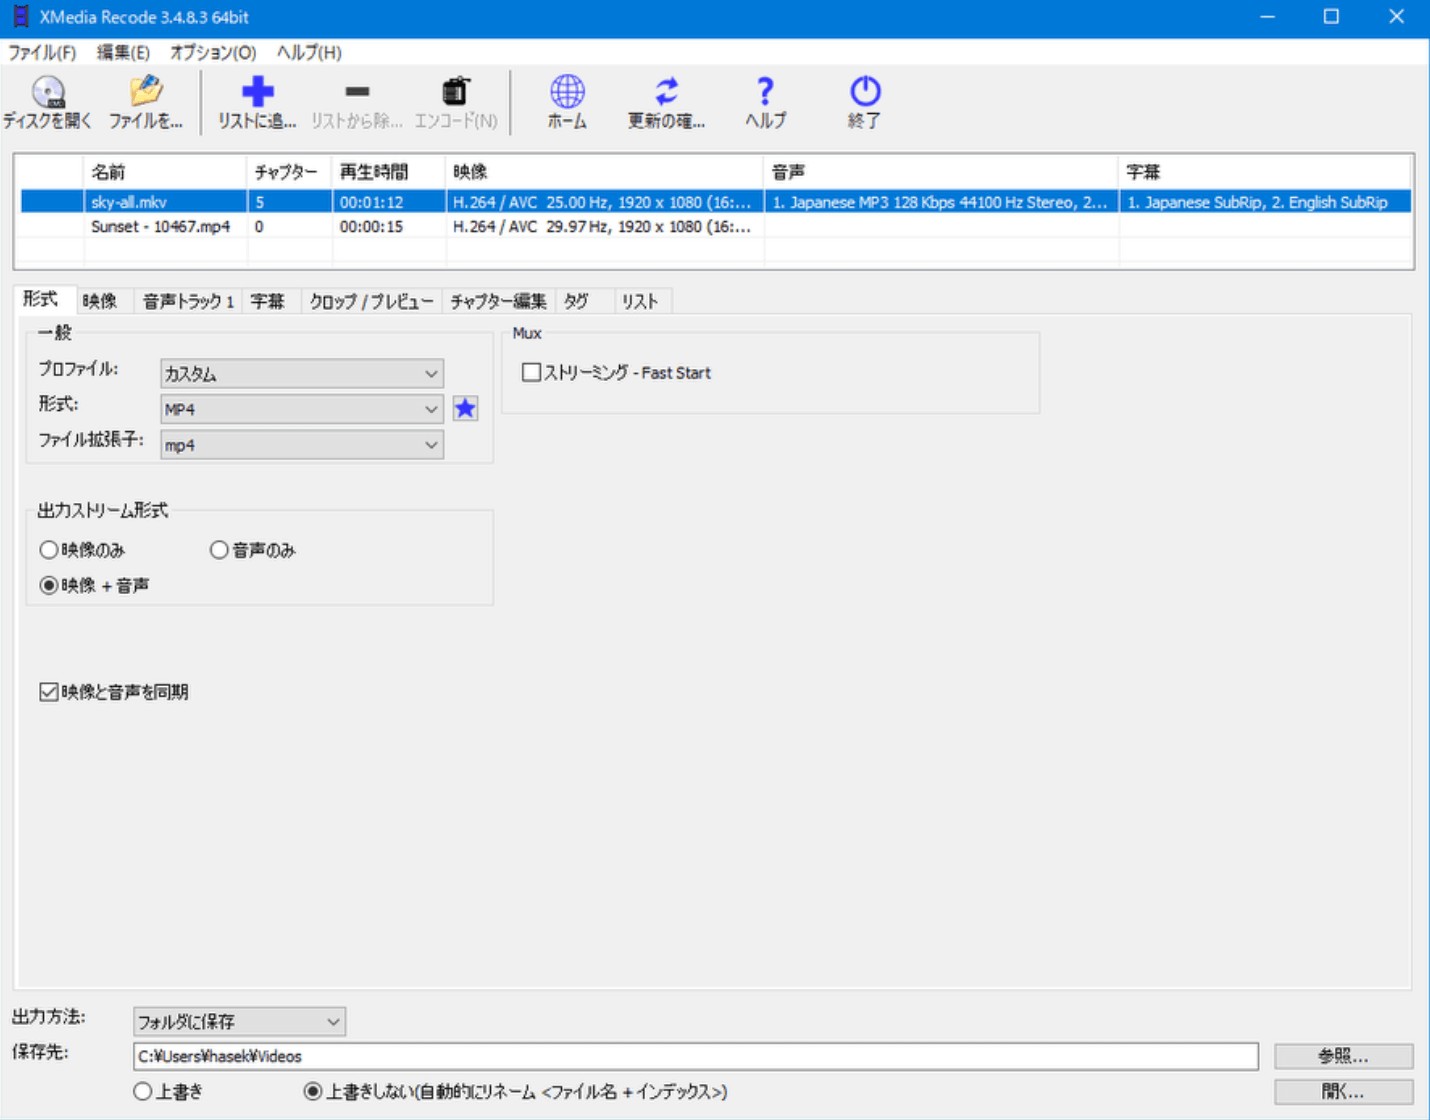Click the 参照... browse button
The height and width of the screenshot is (1120, 1430).
point(1343,1056)
